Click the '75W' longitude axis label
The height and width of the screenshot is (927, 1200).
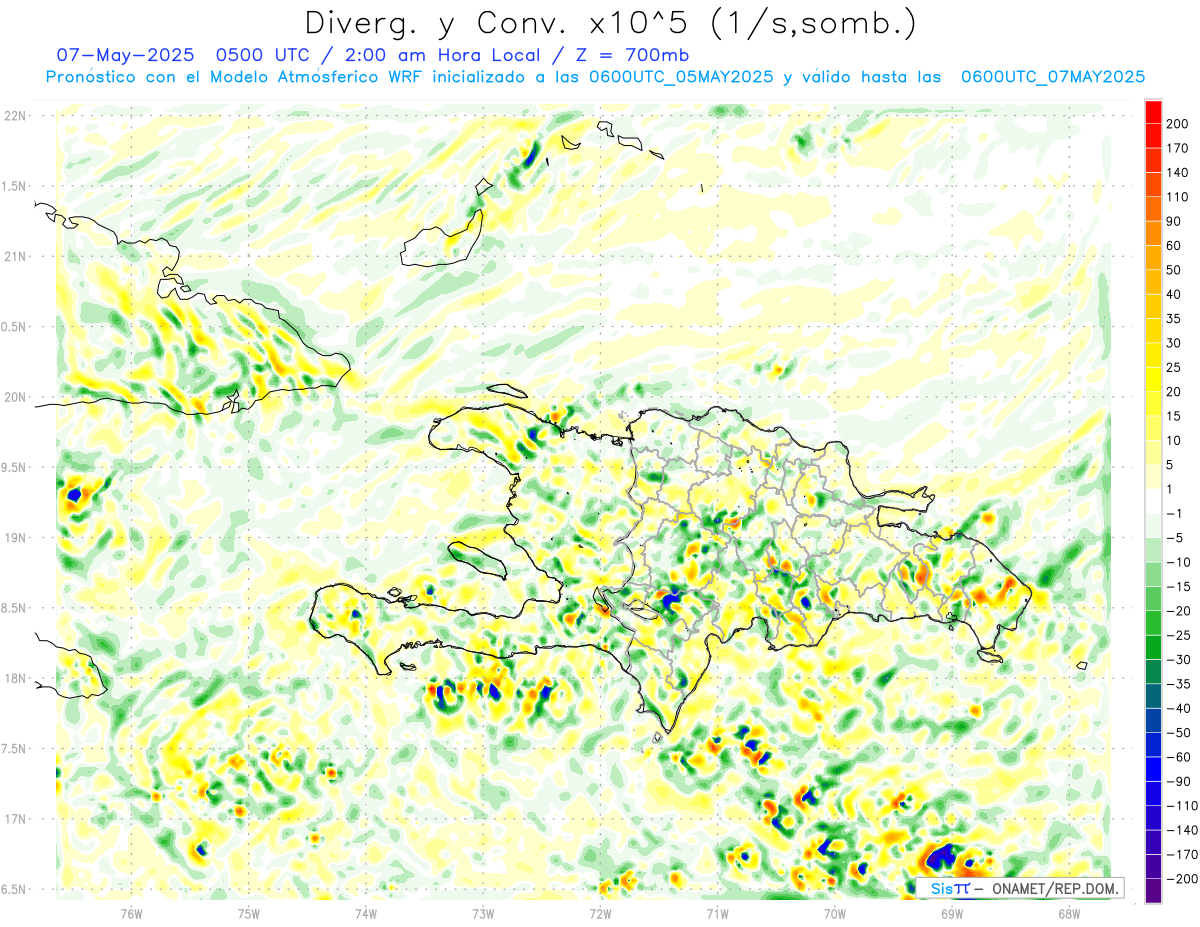(249, 912)
